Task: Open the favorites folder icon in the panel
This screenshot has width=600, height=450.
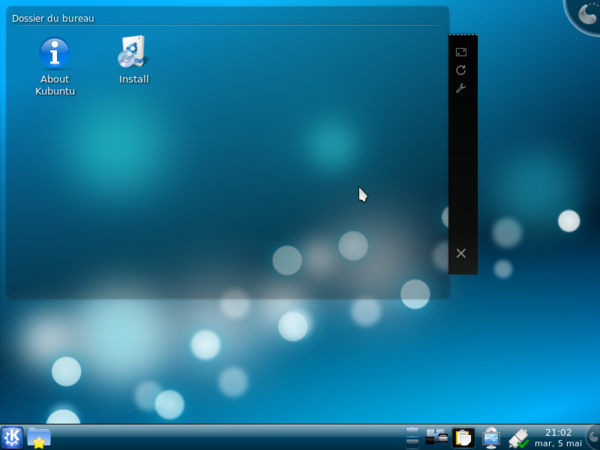Action: tap(39, 437)
